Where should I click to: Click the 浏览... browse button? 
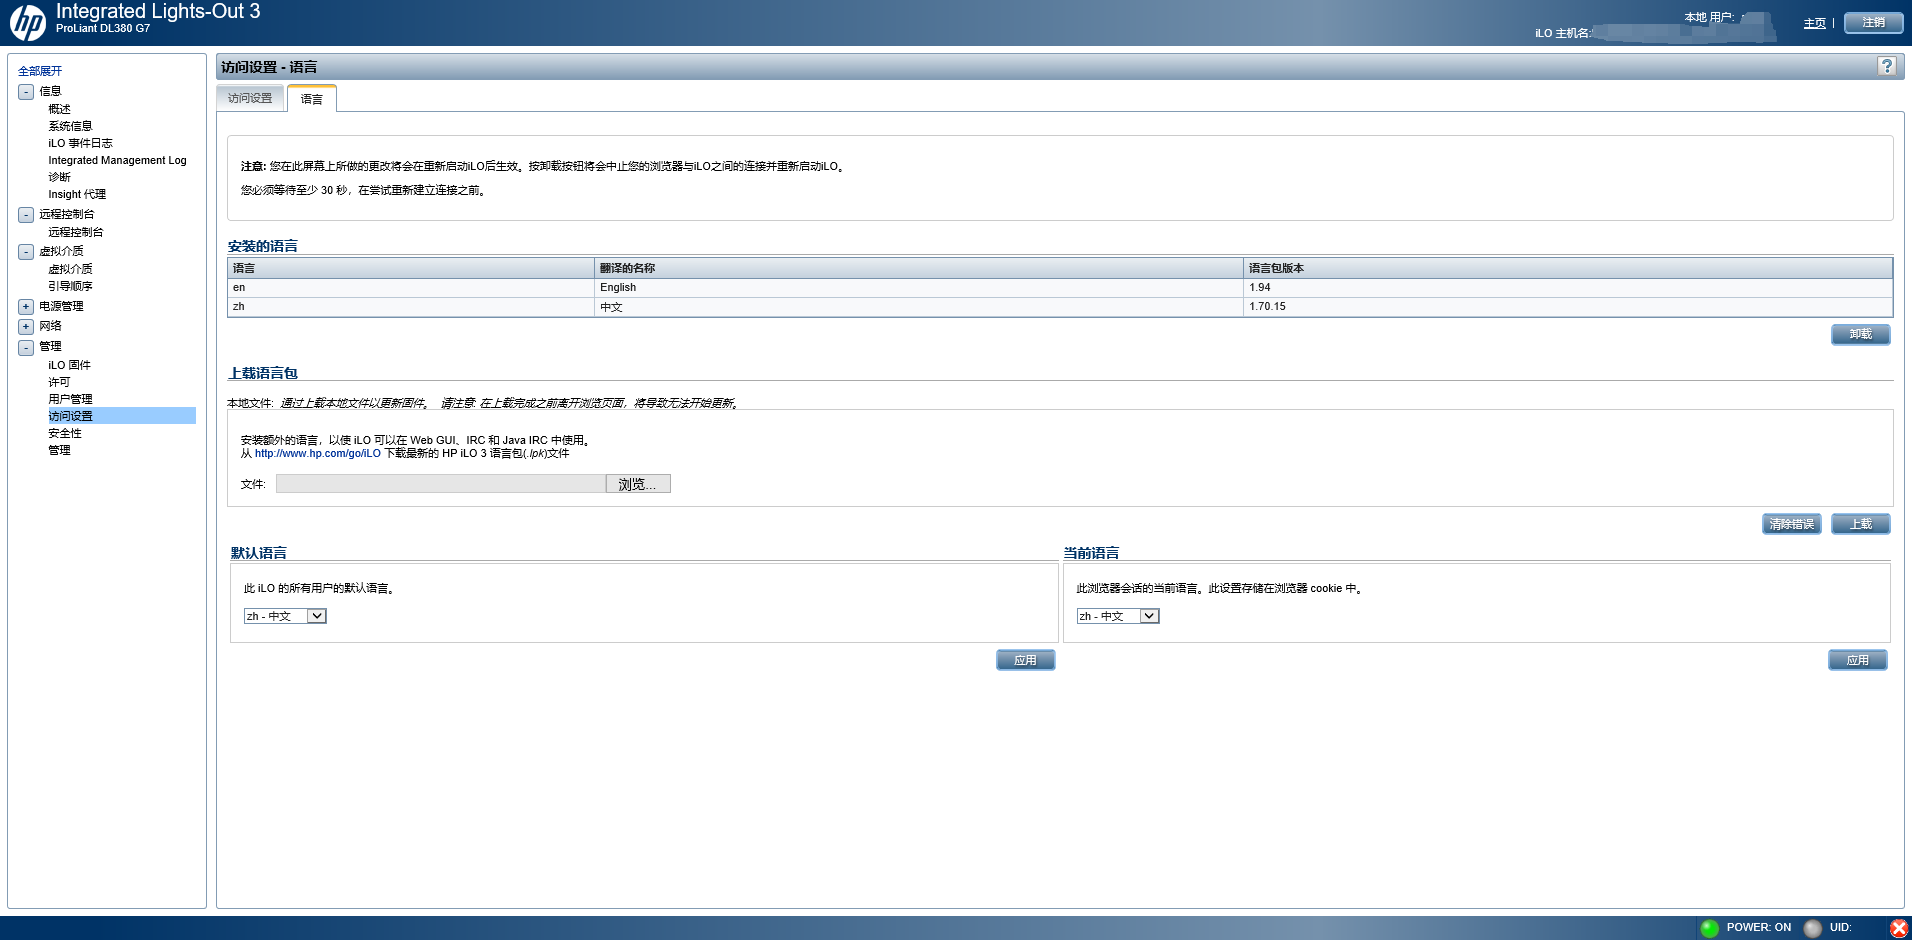click(638, 484)
